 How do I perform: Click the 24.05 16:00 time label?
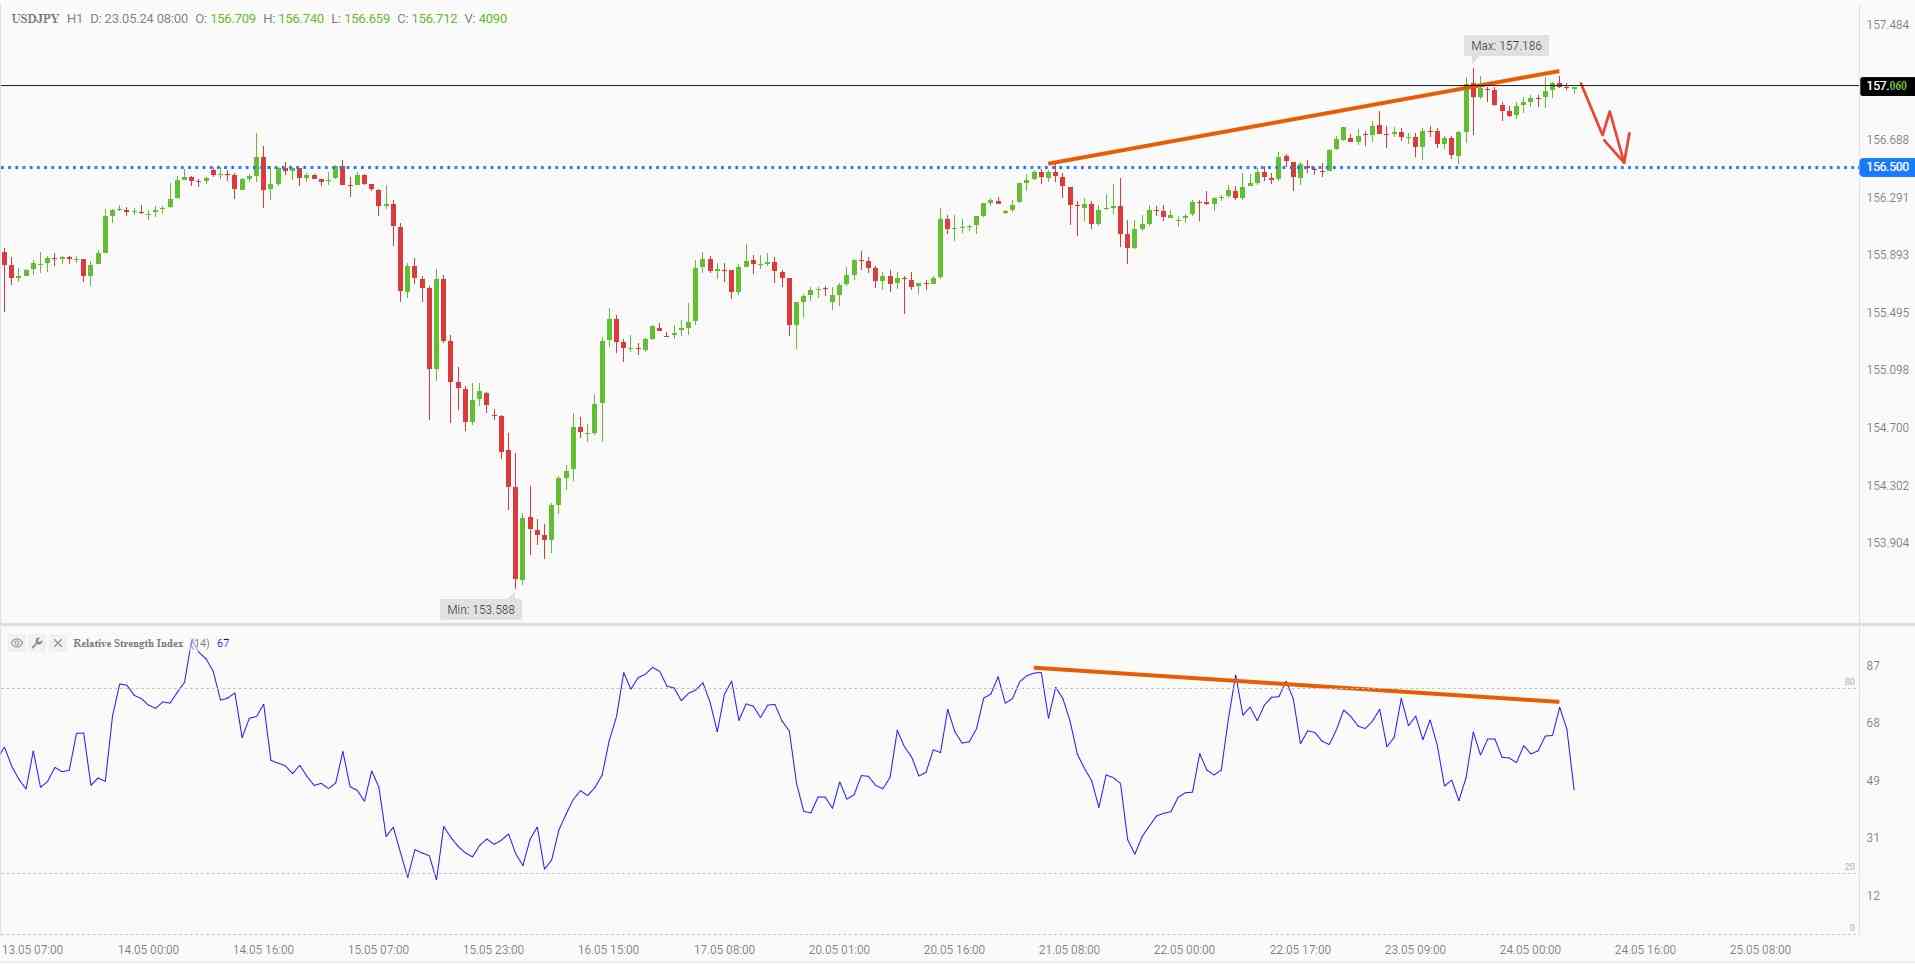(x=1645, y=950)
